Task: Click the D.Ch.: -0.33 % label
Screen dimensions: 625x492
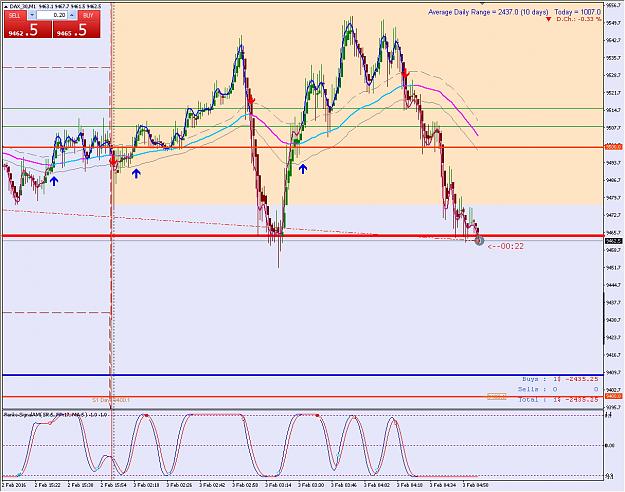Action: (x=579, y=19)
